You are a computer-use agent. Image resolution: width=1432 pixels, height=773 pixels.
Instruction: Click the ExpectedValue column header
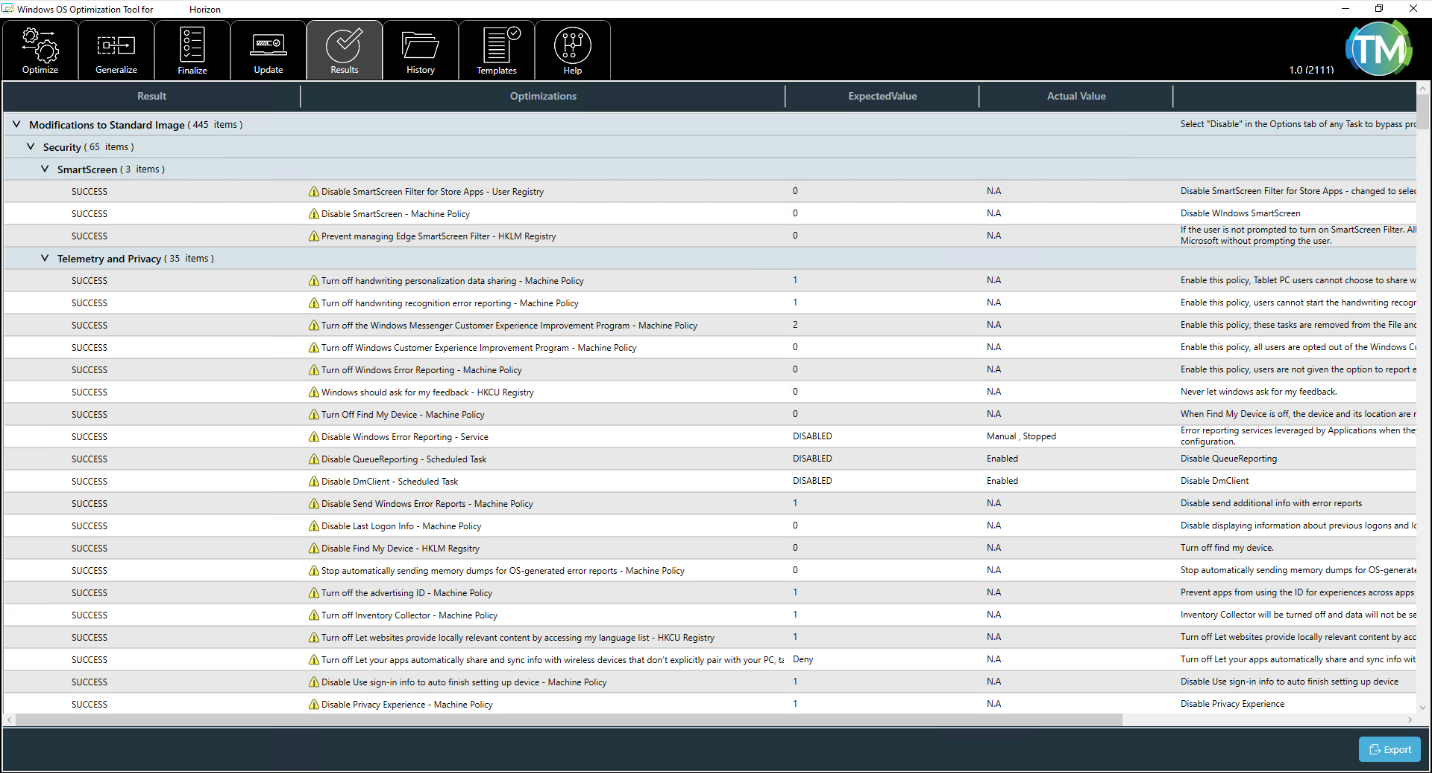[x=882, y=96]
